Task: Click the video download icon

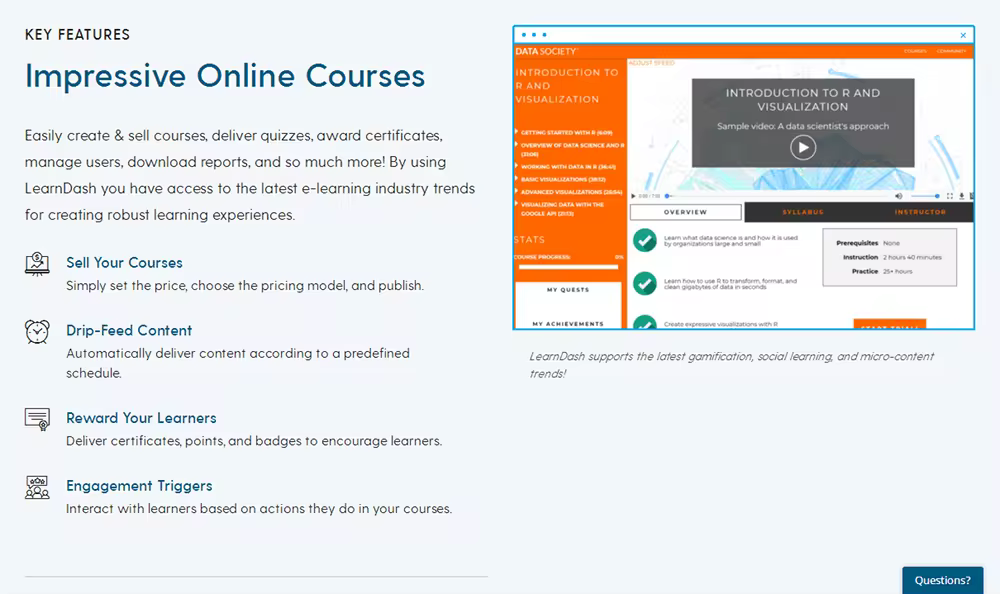Action: [x=962, y=196]
